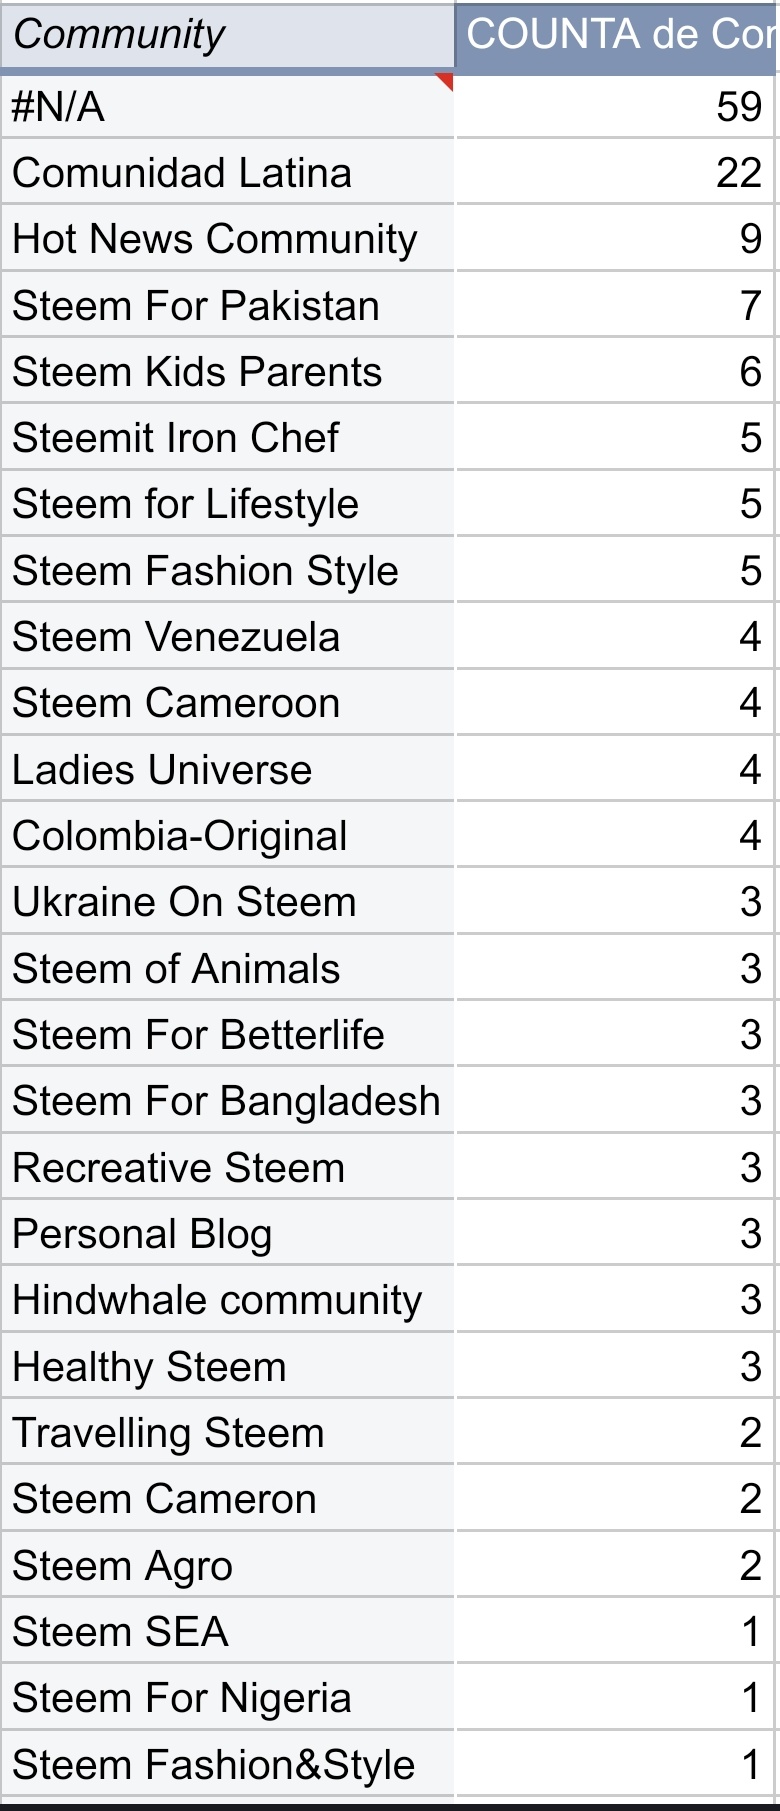
Task: Click the Personal Blog cell
Action: tap(227, 1234)
